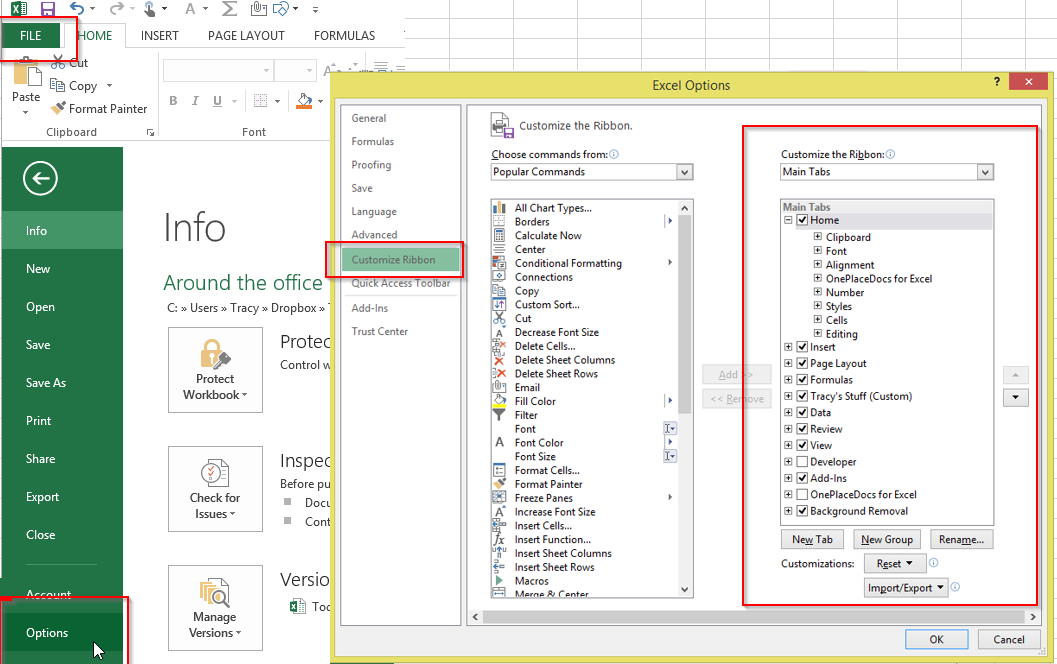The width and height of the screenshot is (1057, 664).
Task: Click OK in Excel Options
Action: (936, 639)
